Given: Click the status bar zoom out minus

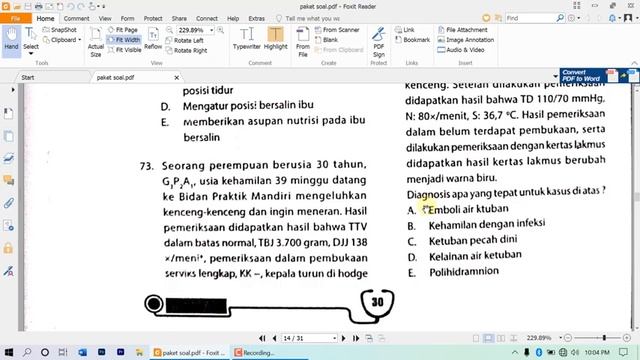Looking at the screenshot, I should (x=568, y=338).
